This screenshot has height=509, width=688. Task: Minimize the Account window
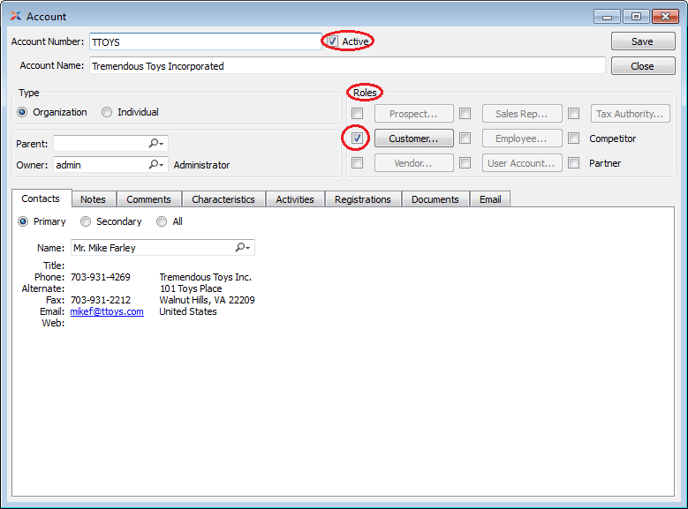(x=607, y=16)
